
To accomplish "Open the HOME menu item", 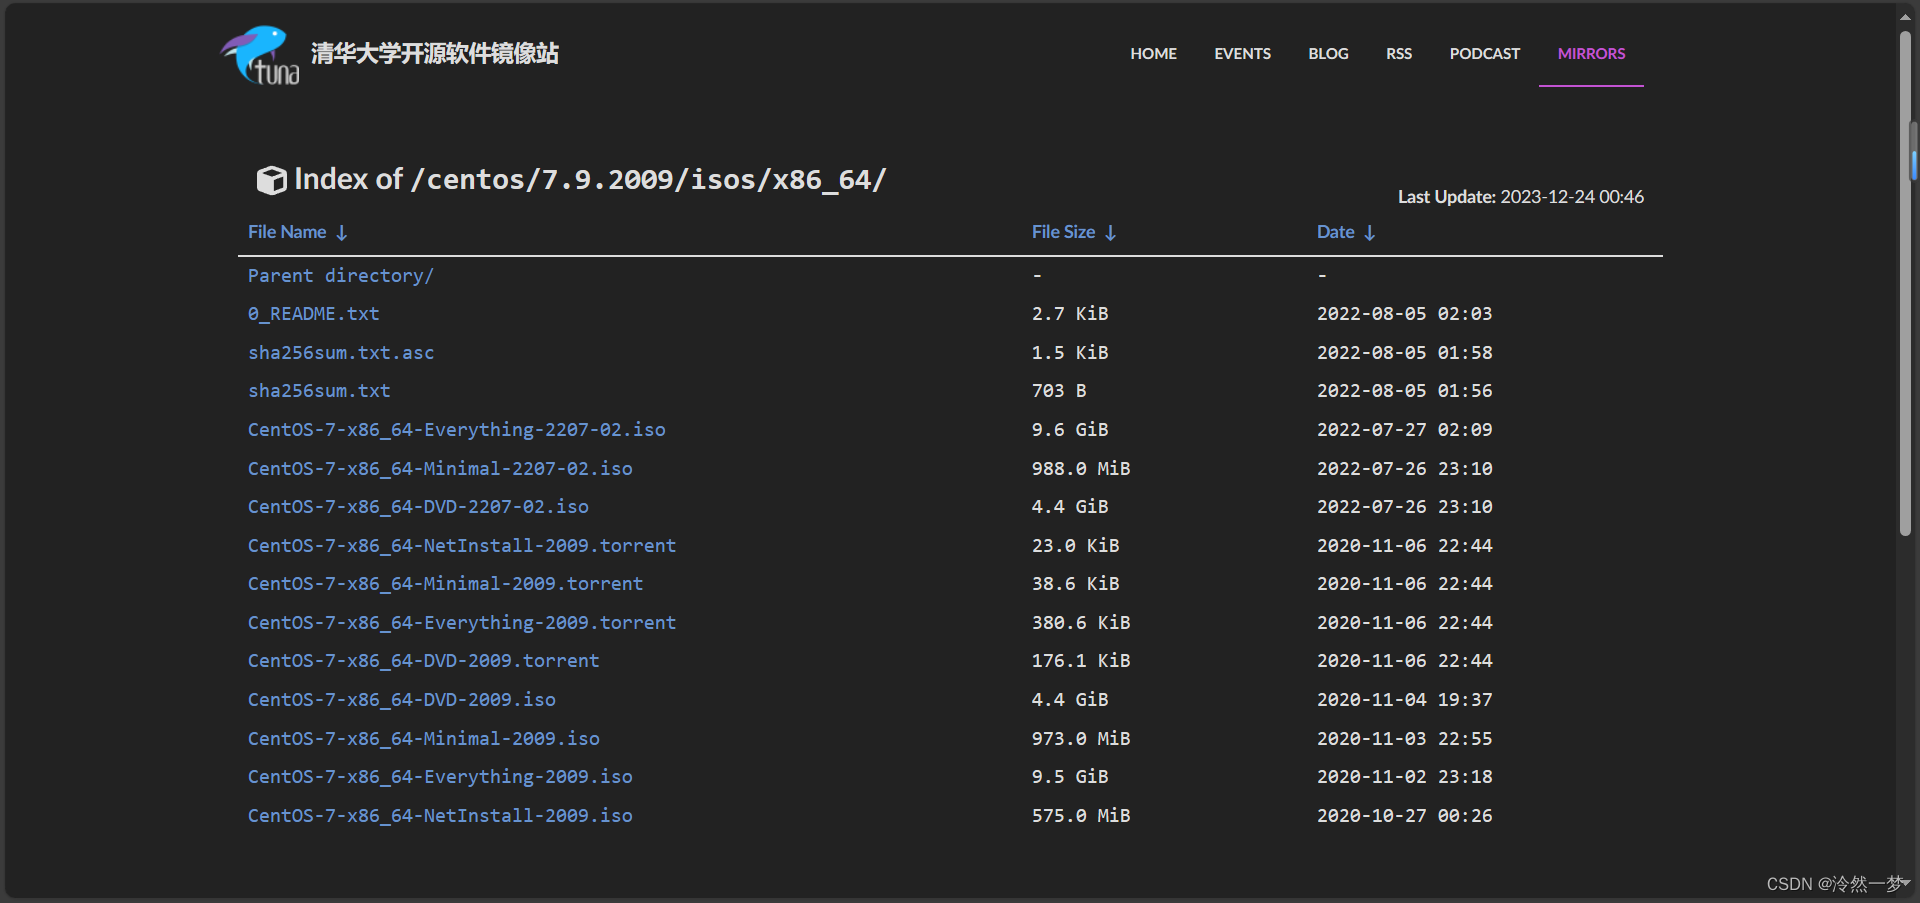I will [1154, 54].
